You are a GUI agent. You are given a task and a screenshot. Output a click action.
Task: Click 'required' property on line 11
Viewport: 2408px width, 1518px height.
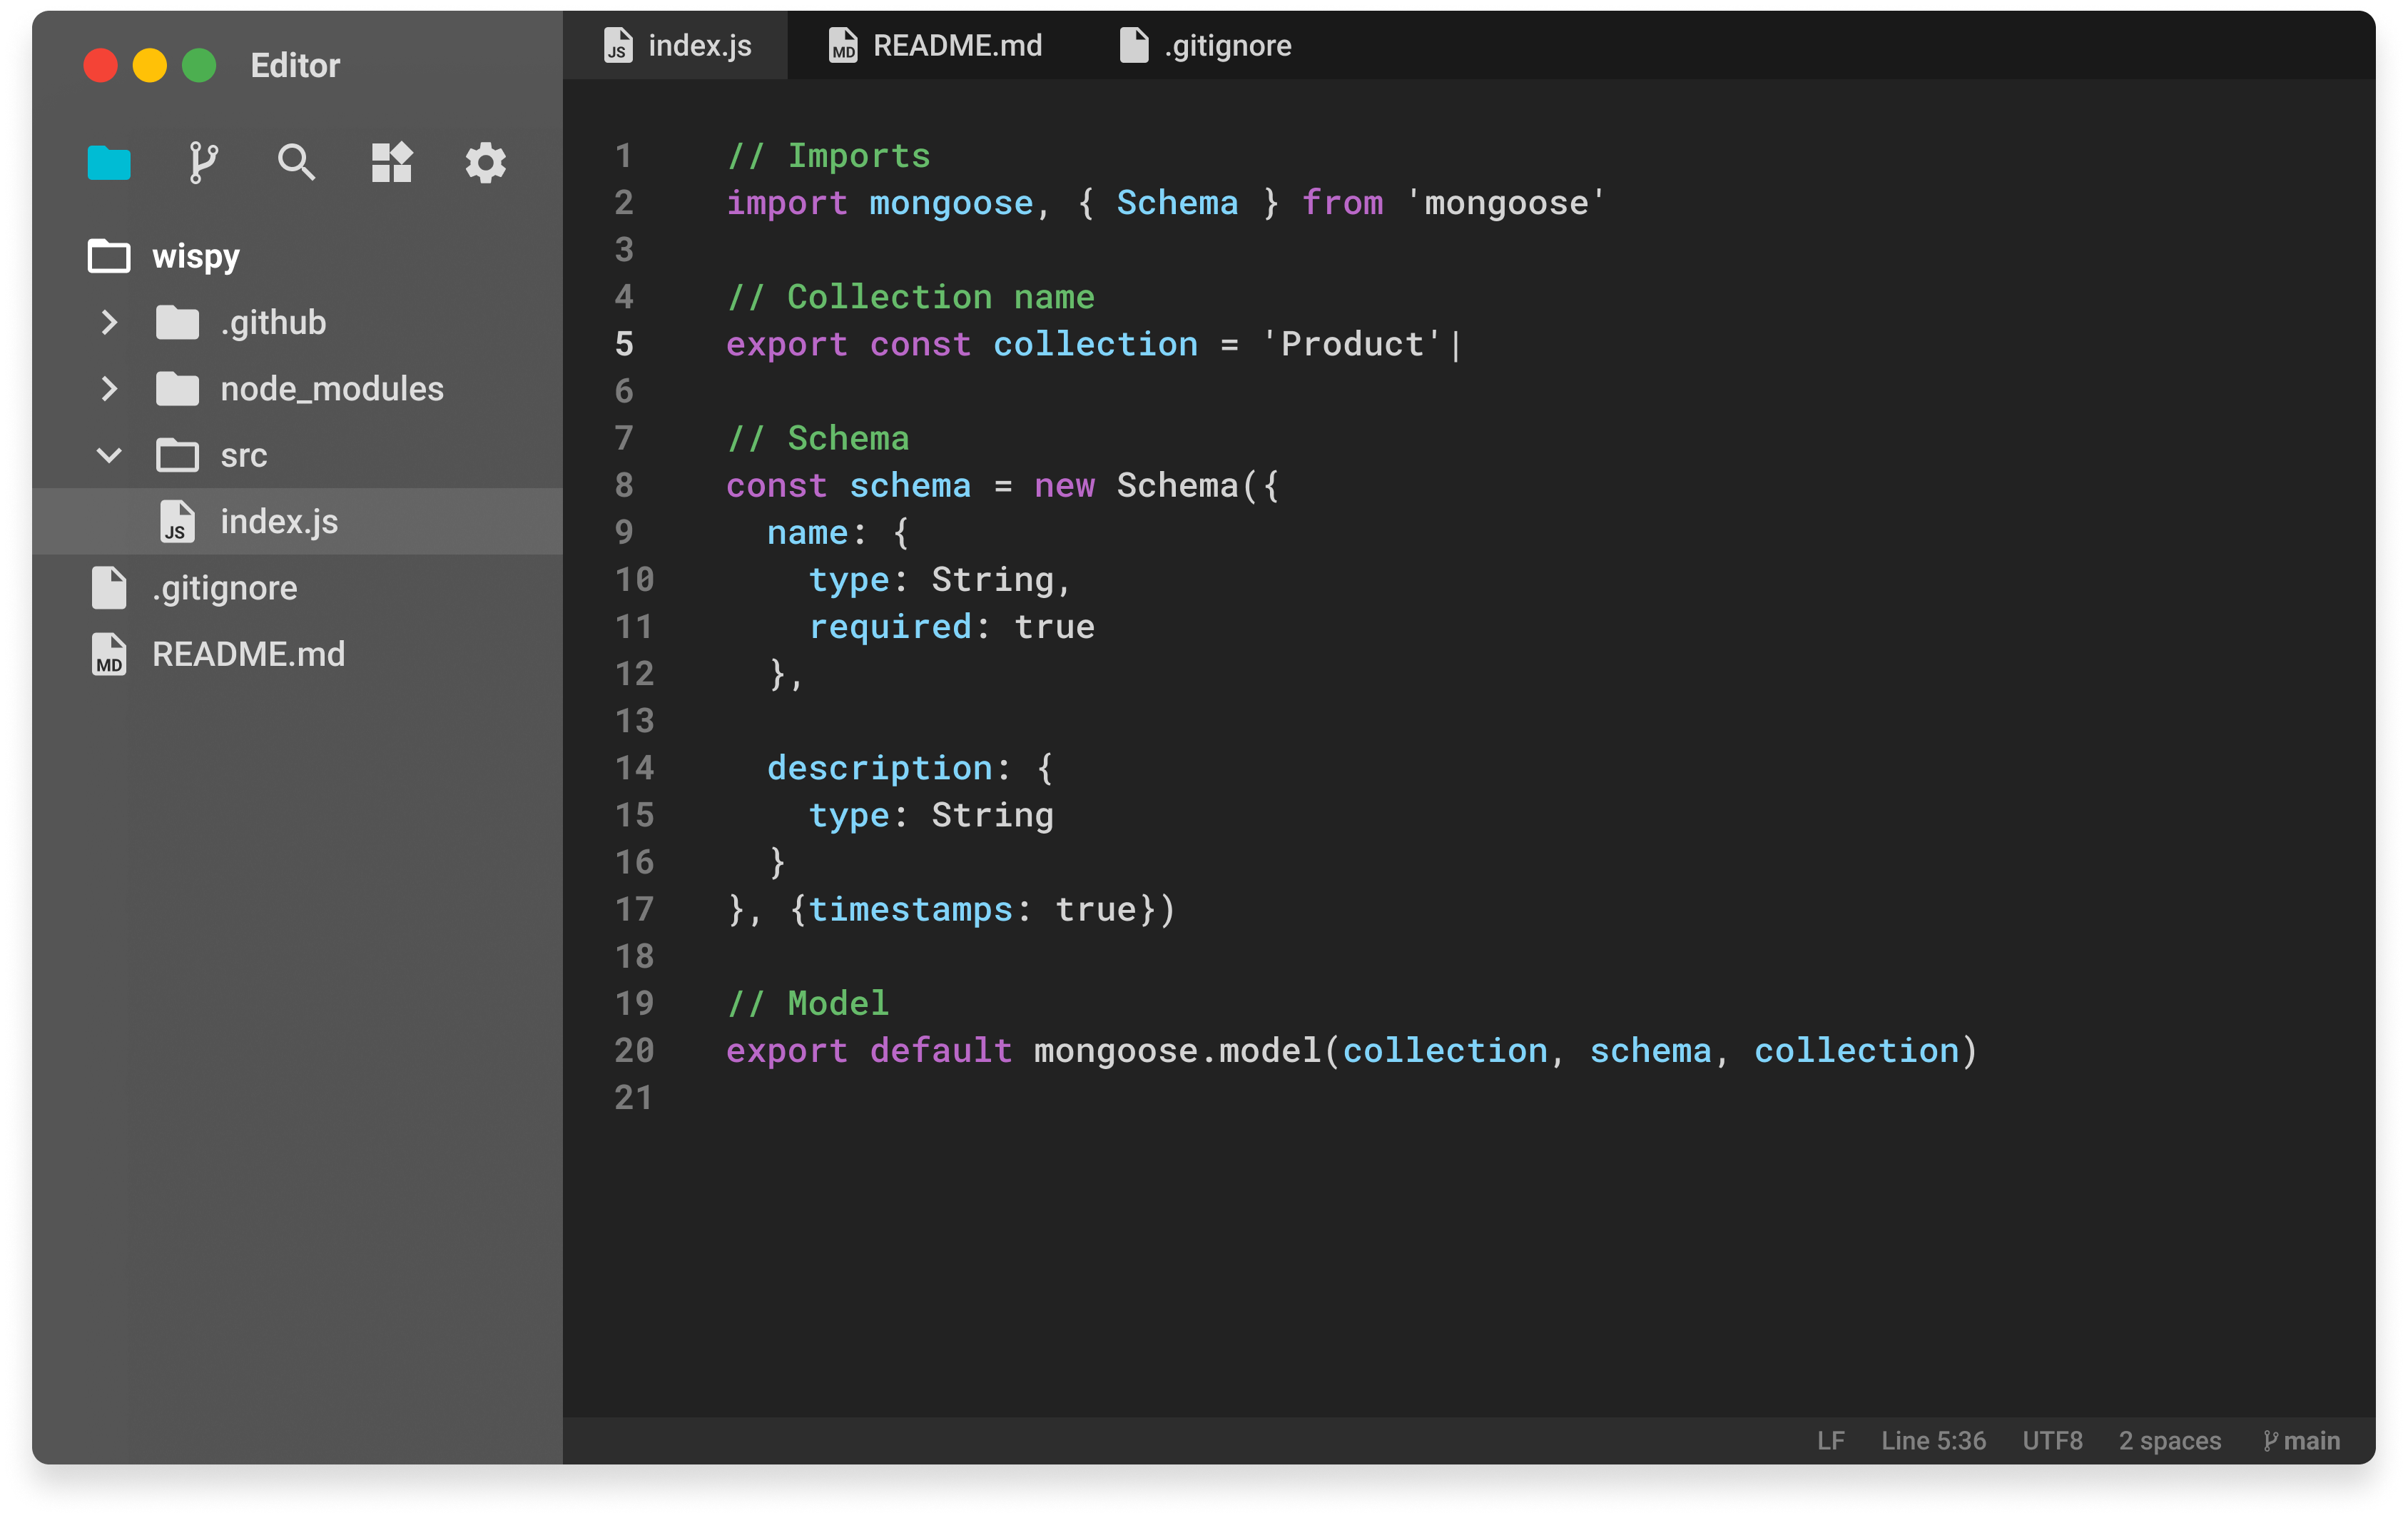tap(890, 627)
